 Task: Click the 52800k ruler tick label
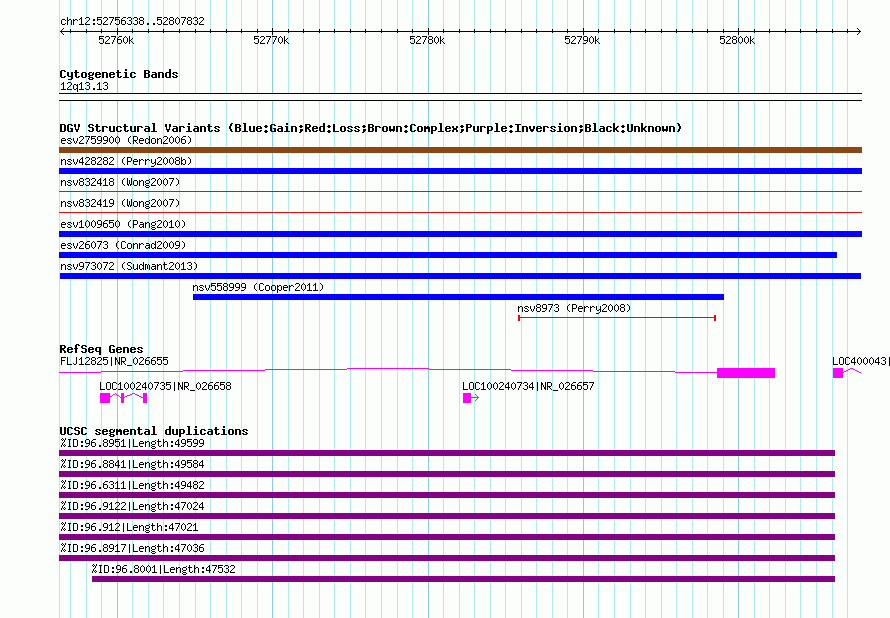(737, 40)
